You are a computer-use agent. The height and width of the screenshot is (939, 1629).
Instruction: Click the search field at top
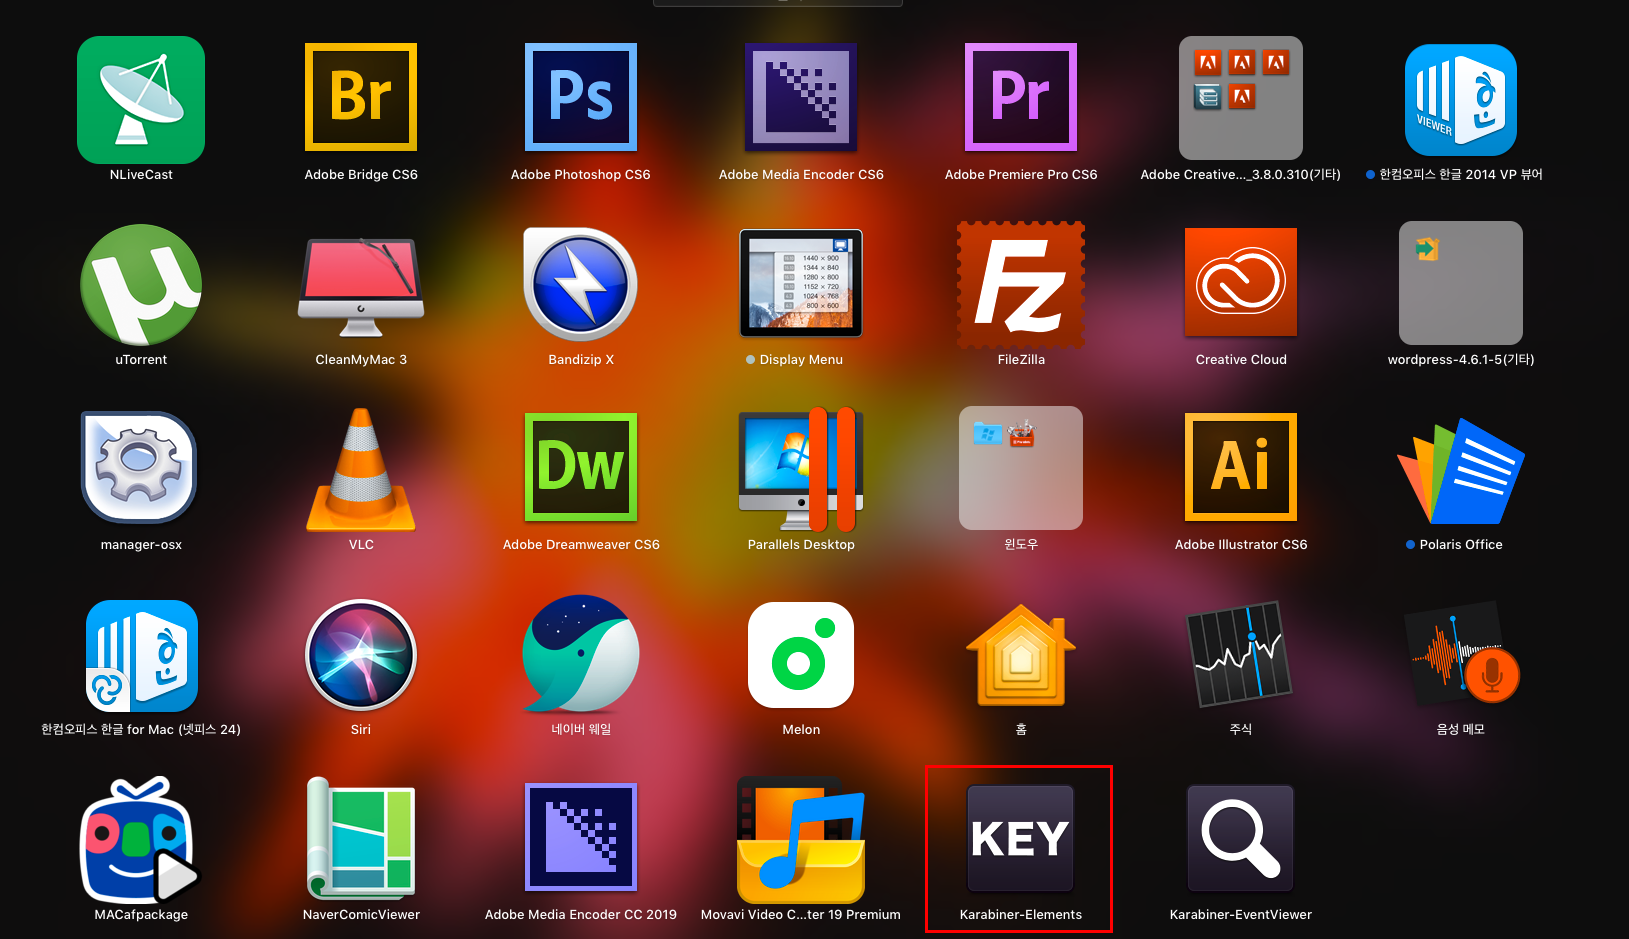[x=778, y=3]
